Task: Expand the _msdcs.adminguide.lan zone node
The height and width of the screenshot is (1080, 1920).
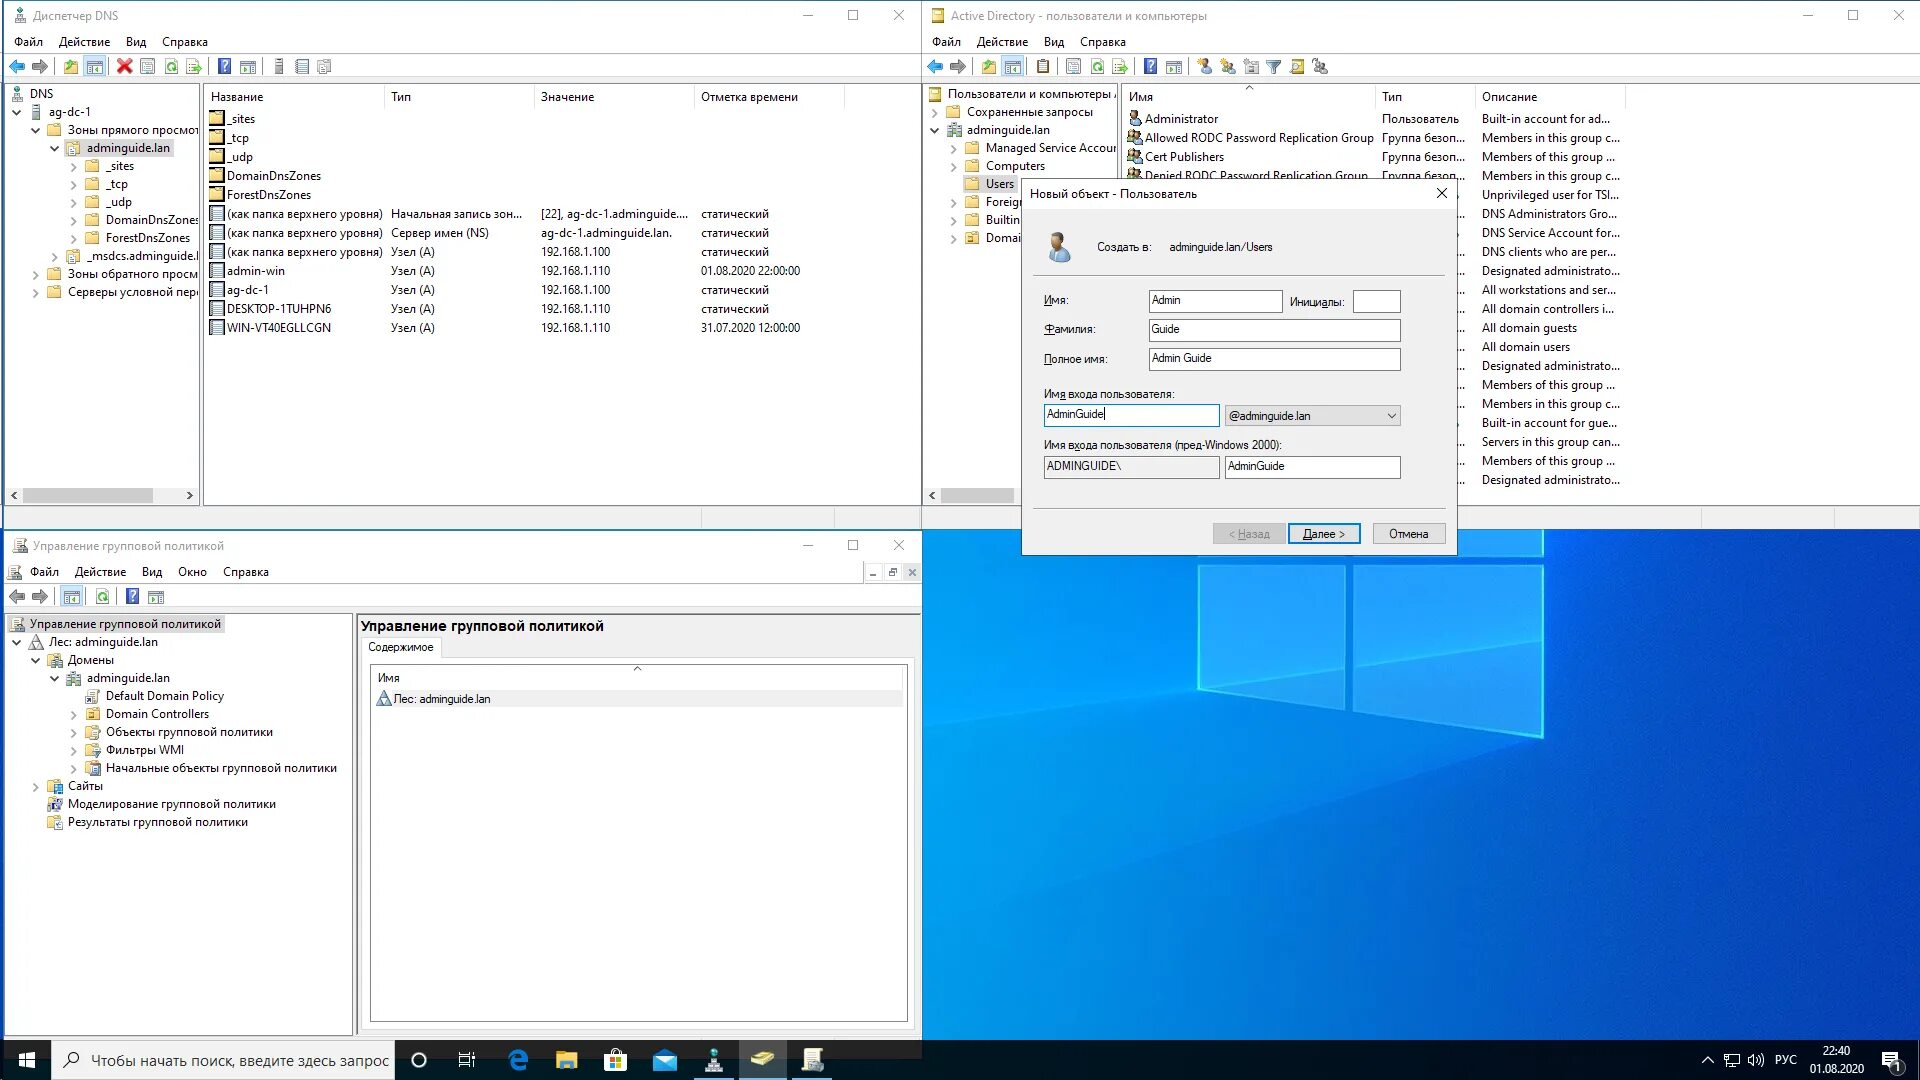Action: [x=55, y=257]
